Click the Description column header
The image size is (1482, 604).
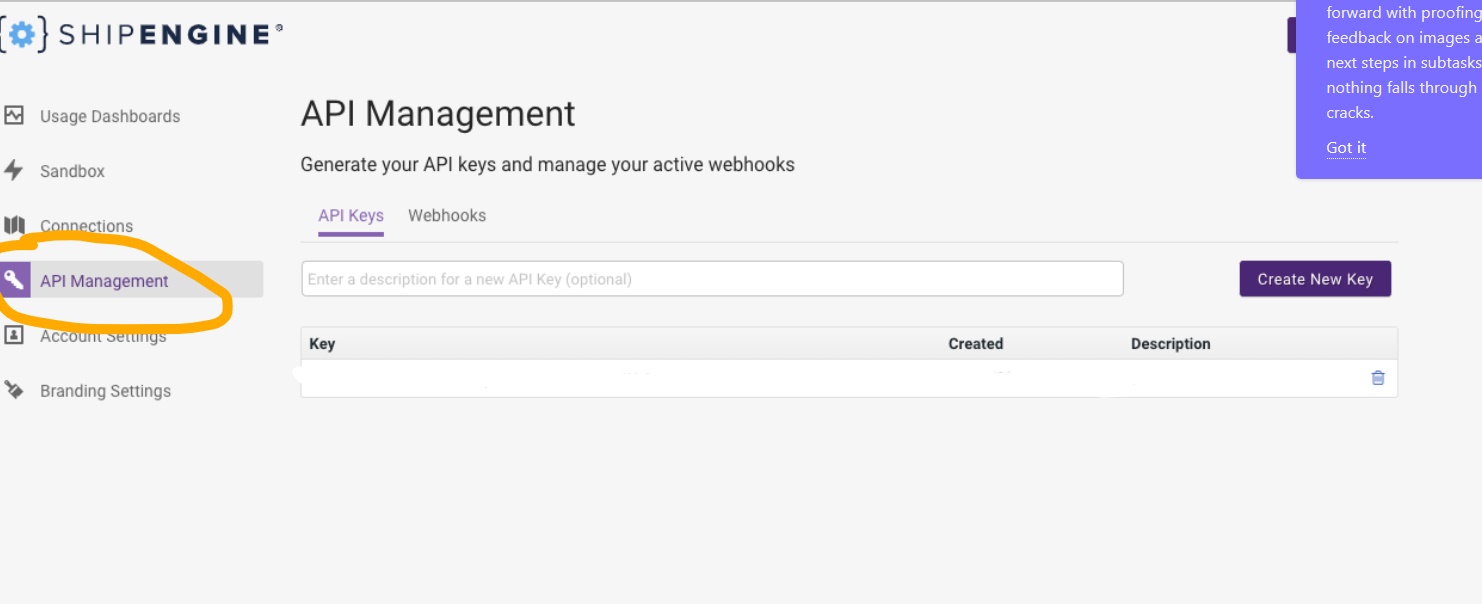1170,344
